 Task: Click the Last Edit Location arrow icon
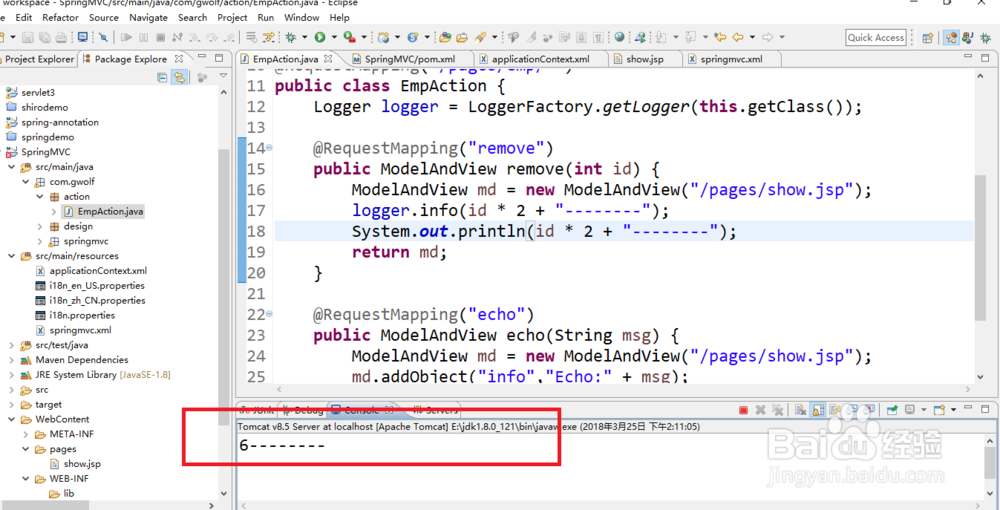[x=720, y=37]
